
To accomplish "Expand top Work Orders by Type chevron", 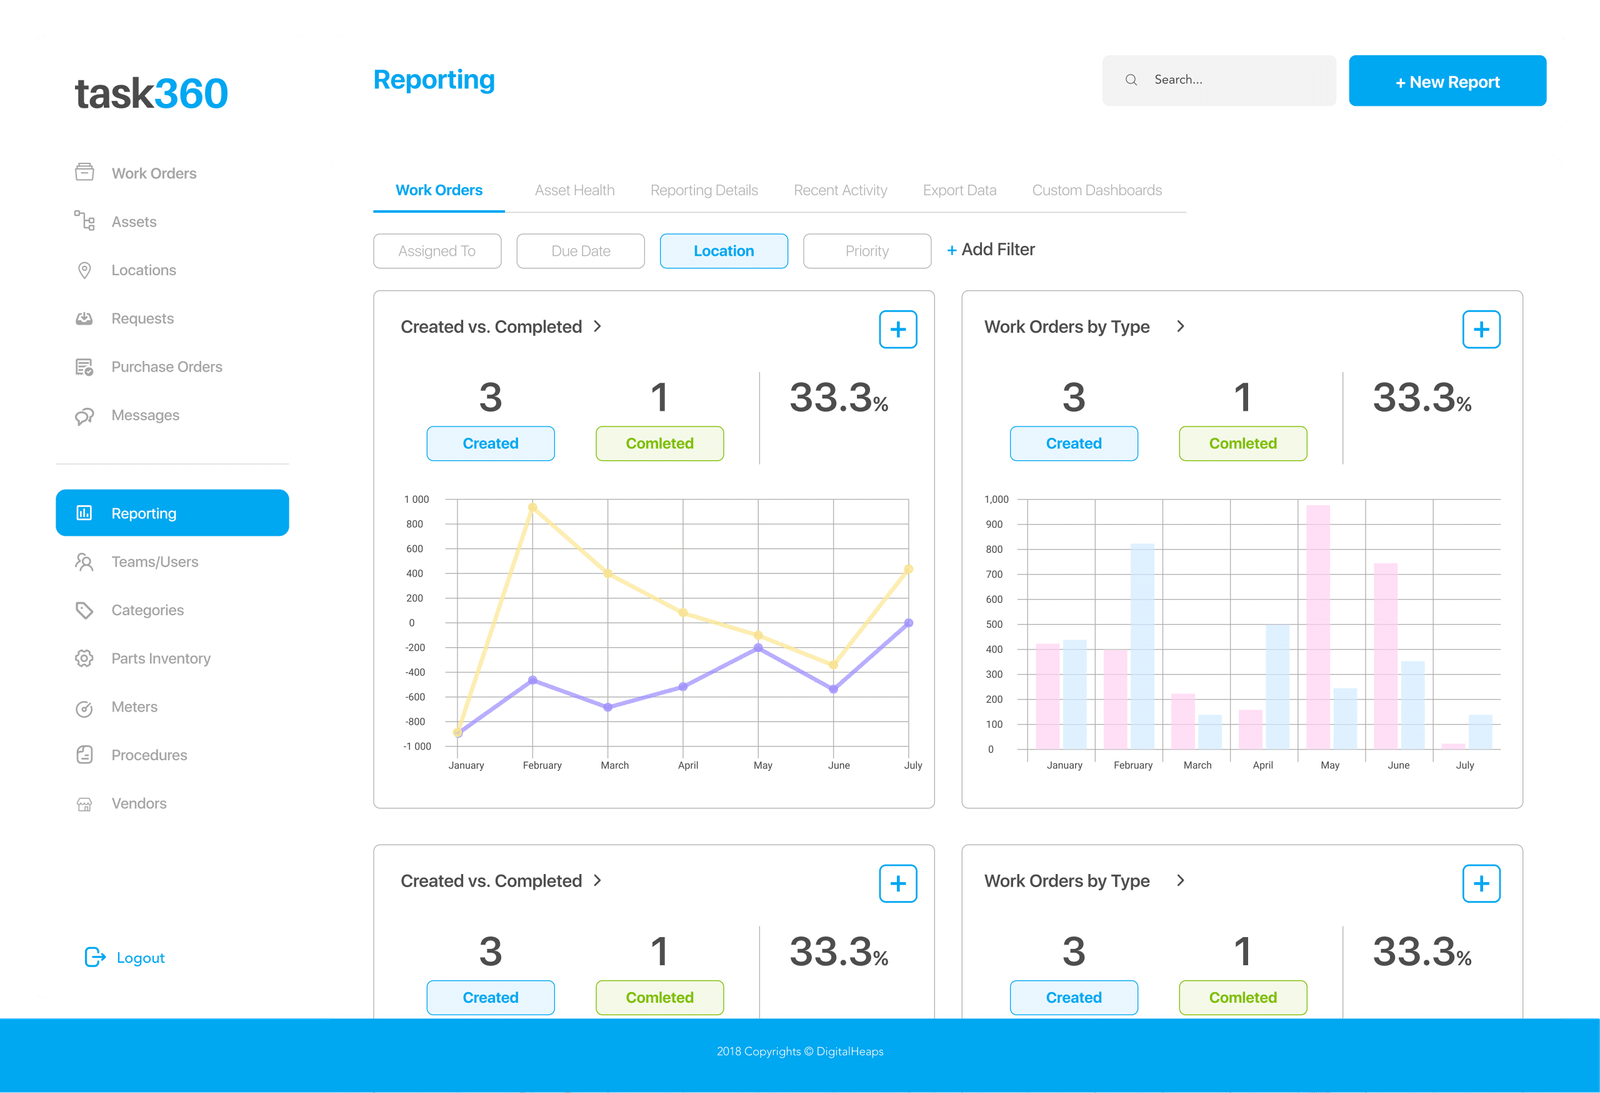I will tap(1181, 327).
